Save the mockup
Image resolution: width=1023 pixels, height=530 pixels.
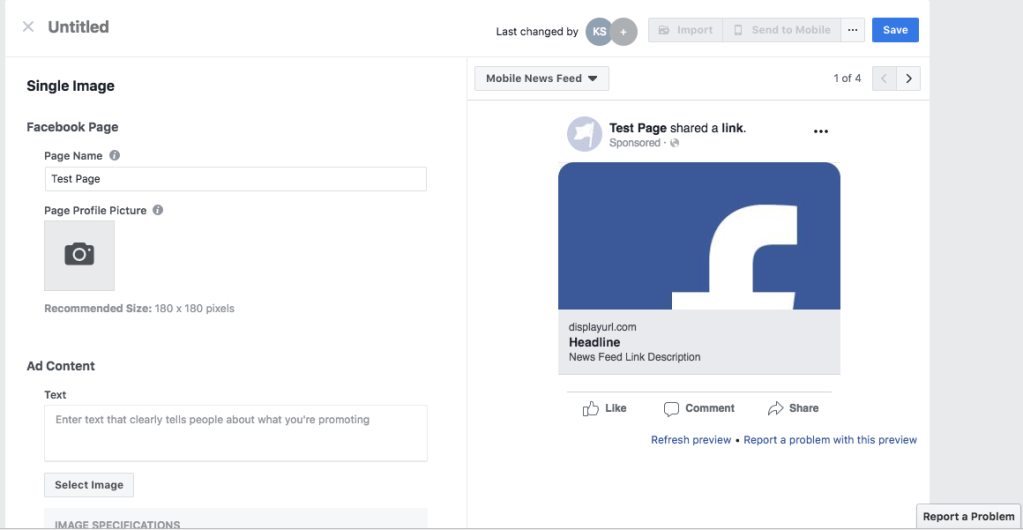pos(895,30)
